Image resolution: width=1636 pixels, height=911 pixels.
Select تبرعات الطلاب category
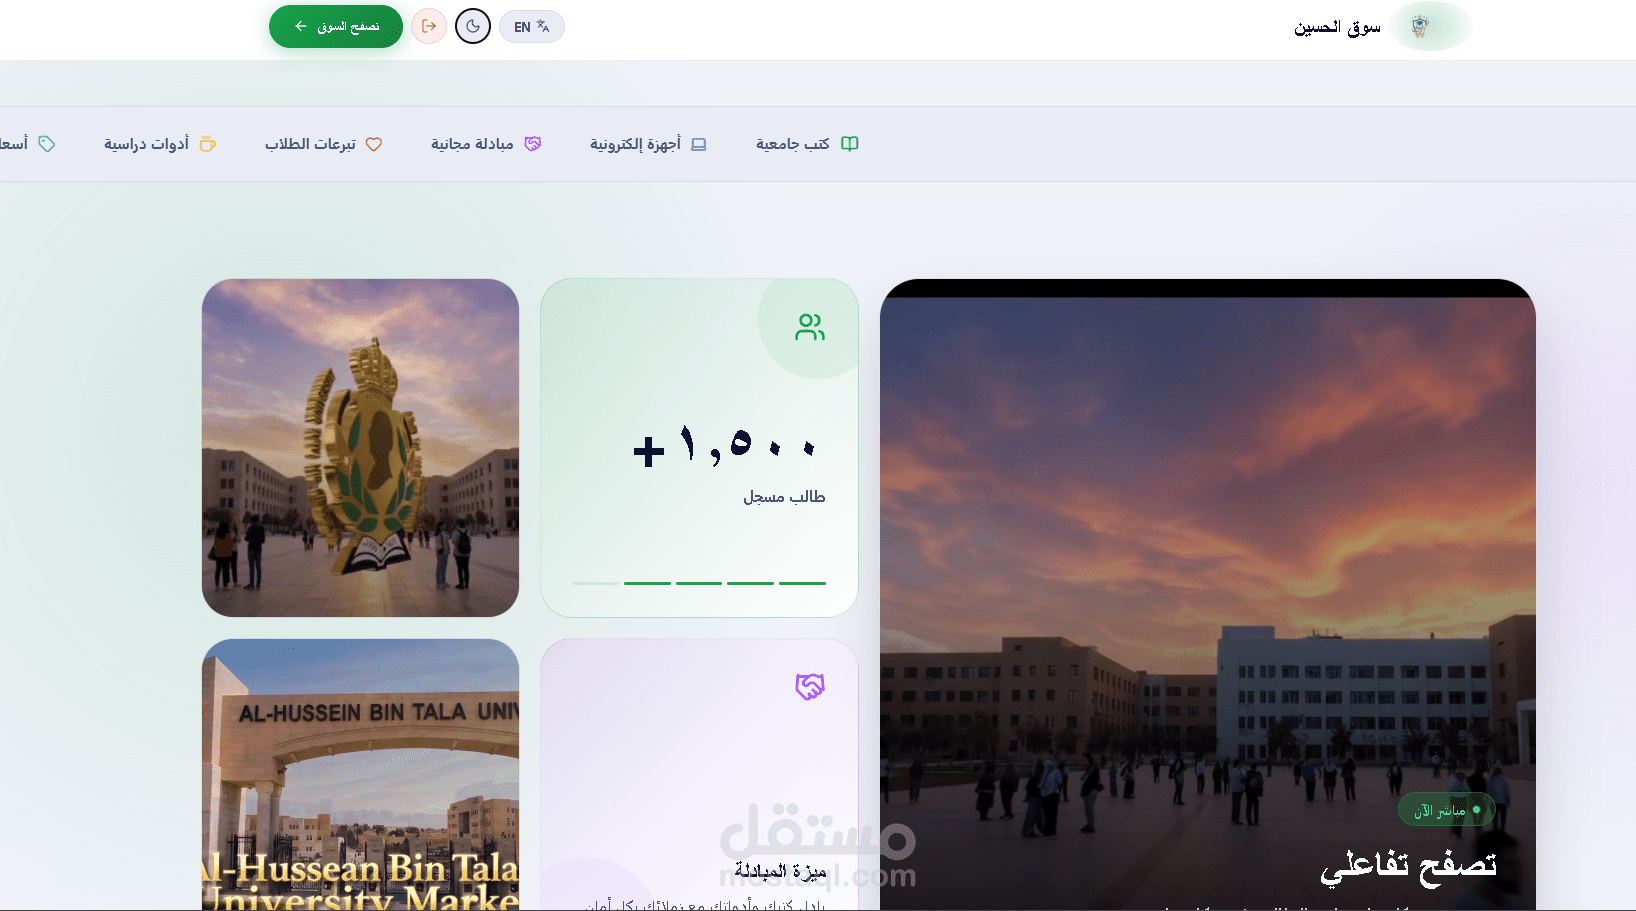pos(323,144)
